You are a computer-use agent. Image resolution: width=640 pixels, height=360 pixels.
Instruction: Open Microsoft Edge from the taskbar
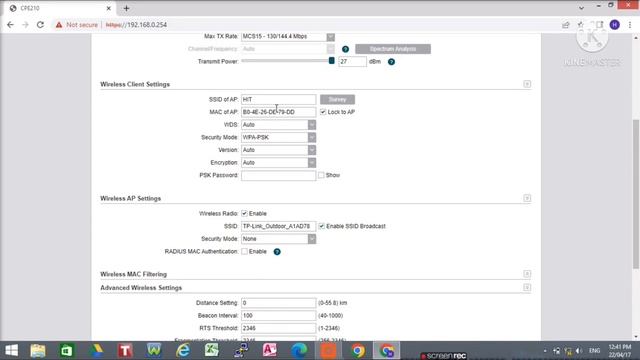coord(299,351)
